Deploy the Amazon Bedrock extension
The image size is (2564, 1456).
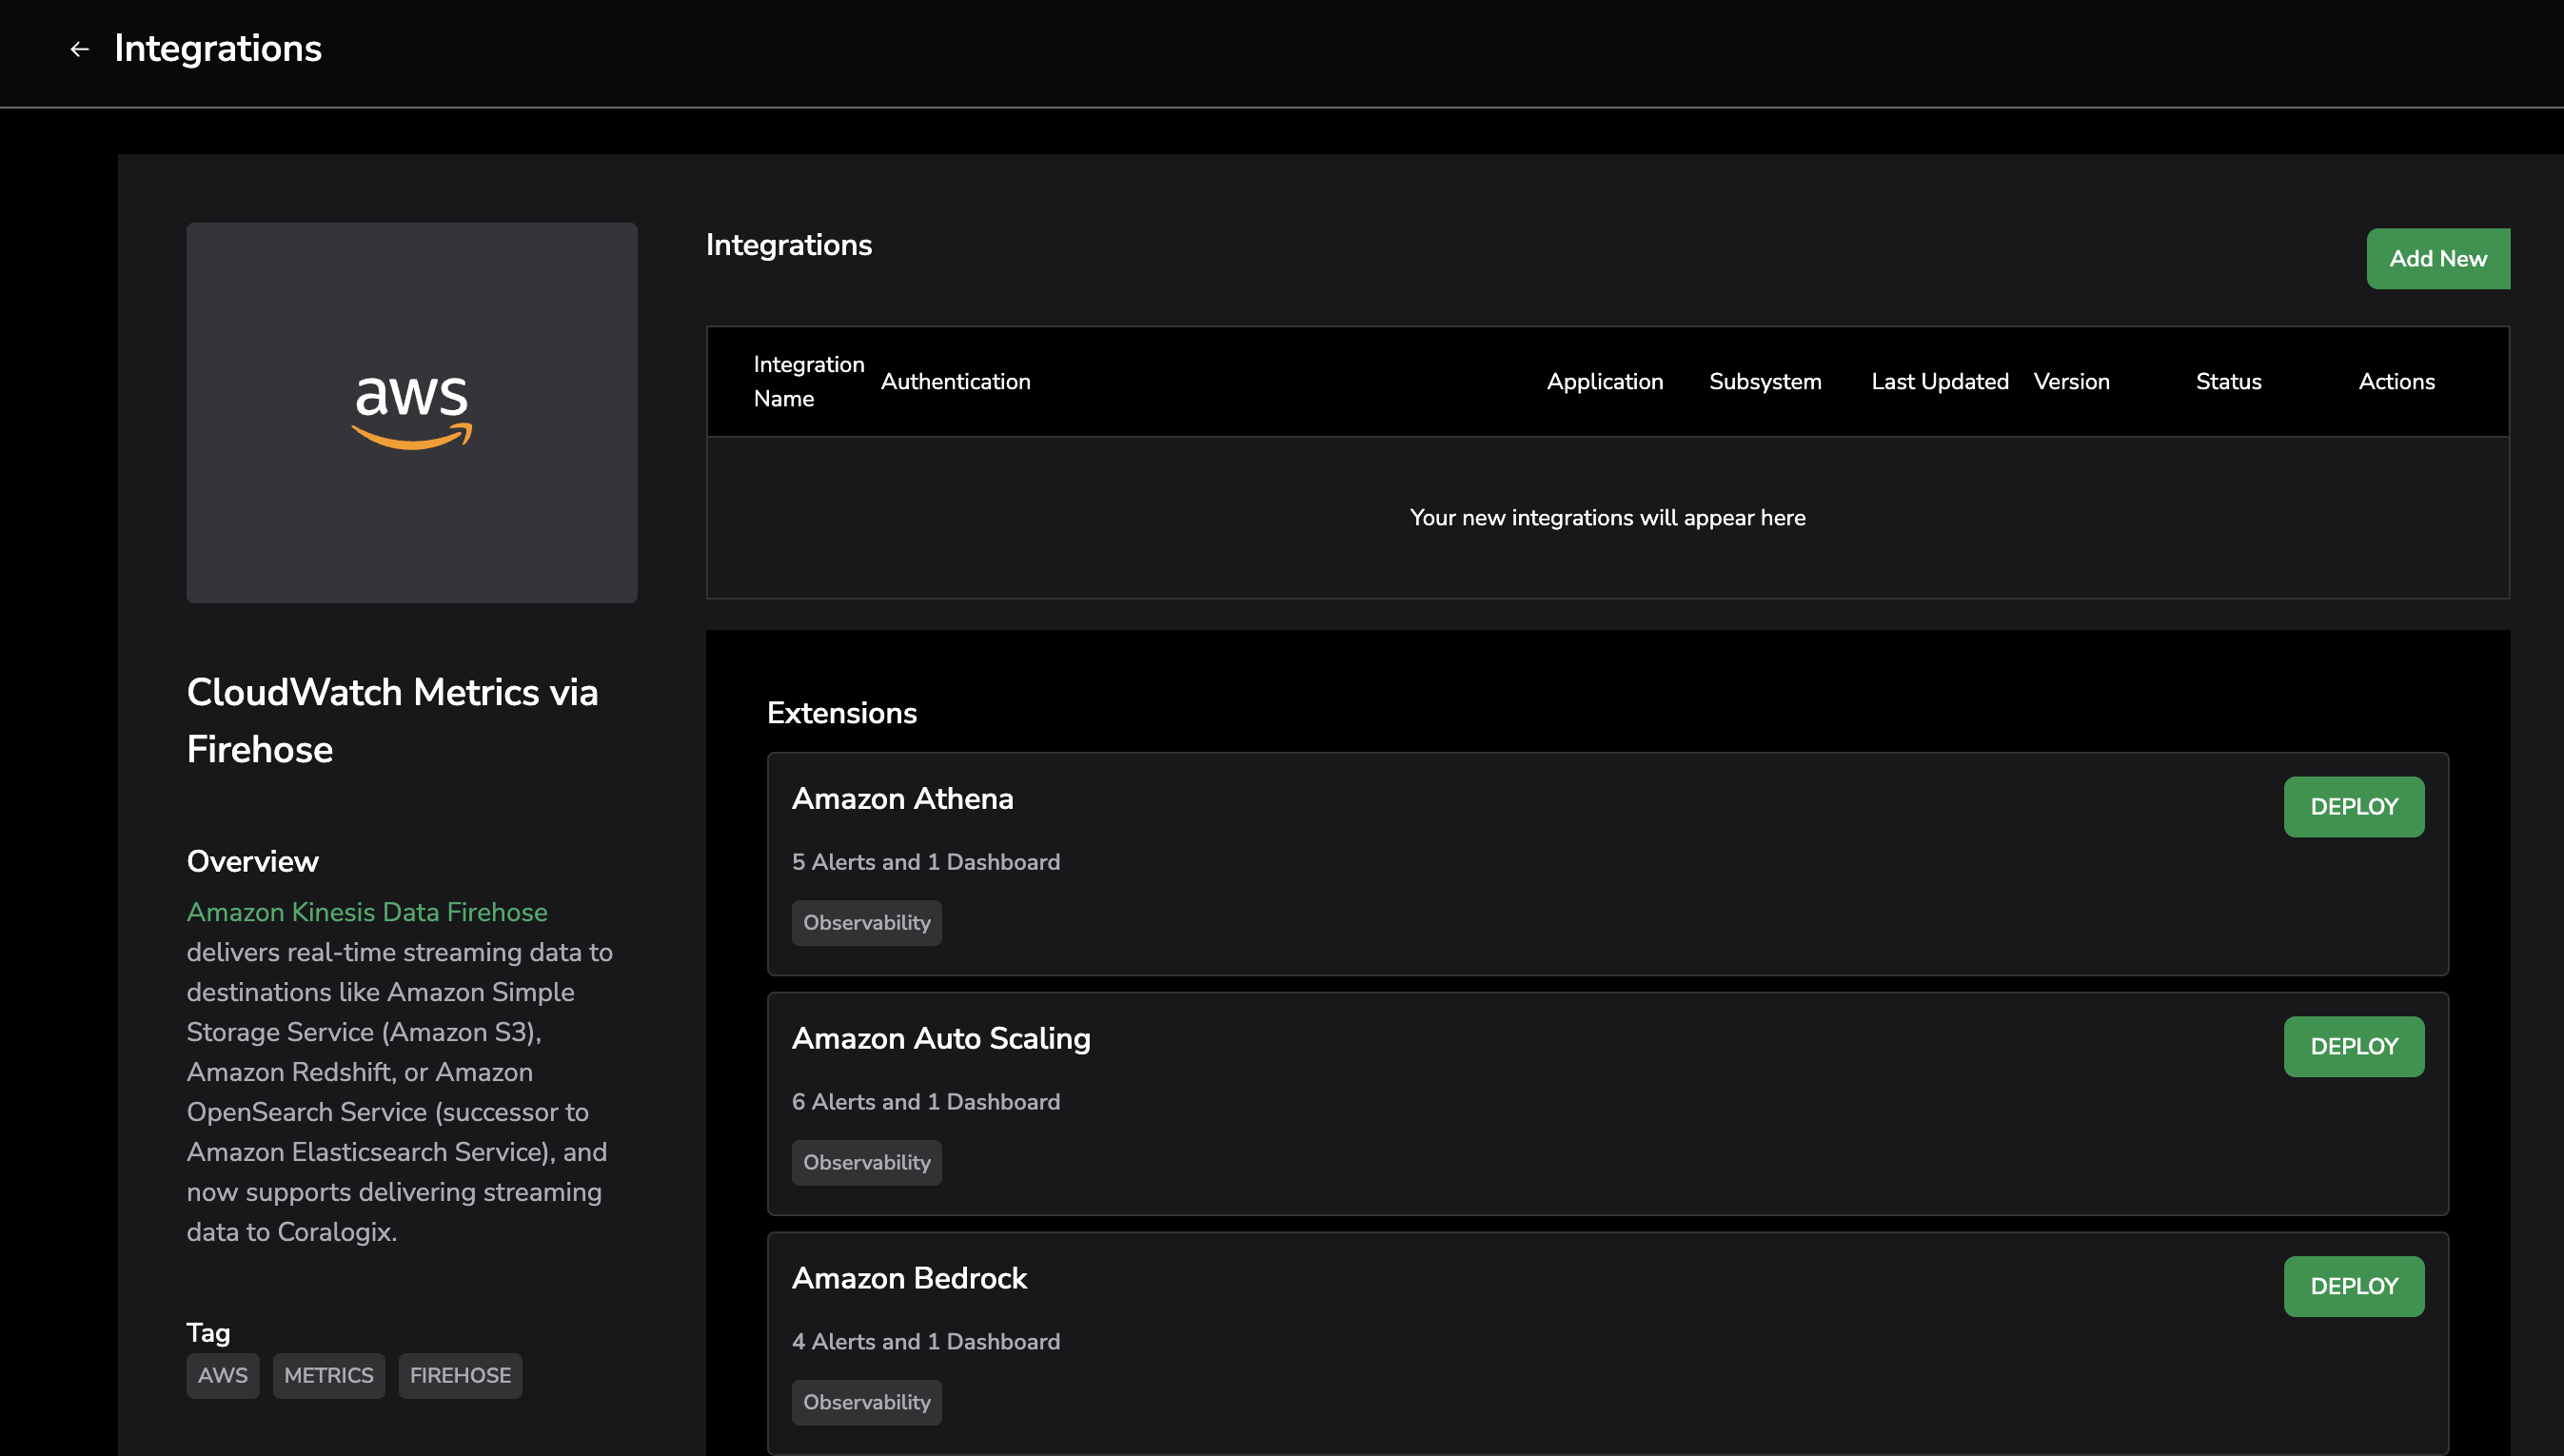[2353, 1287]
